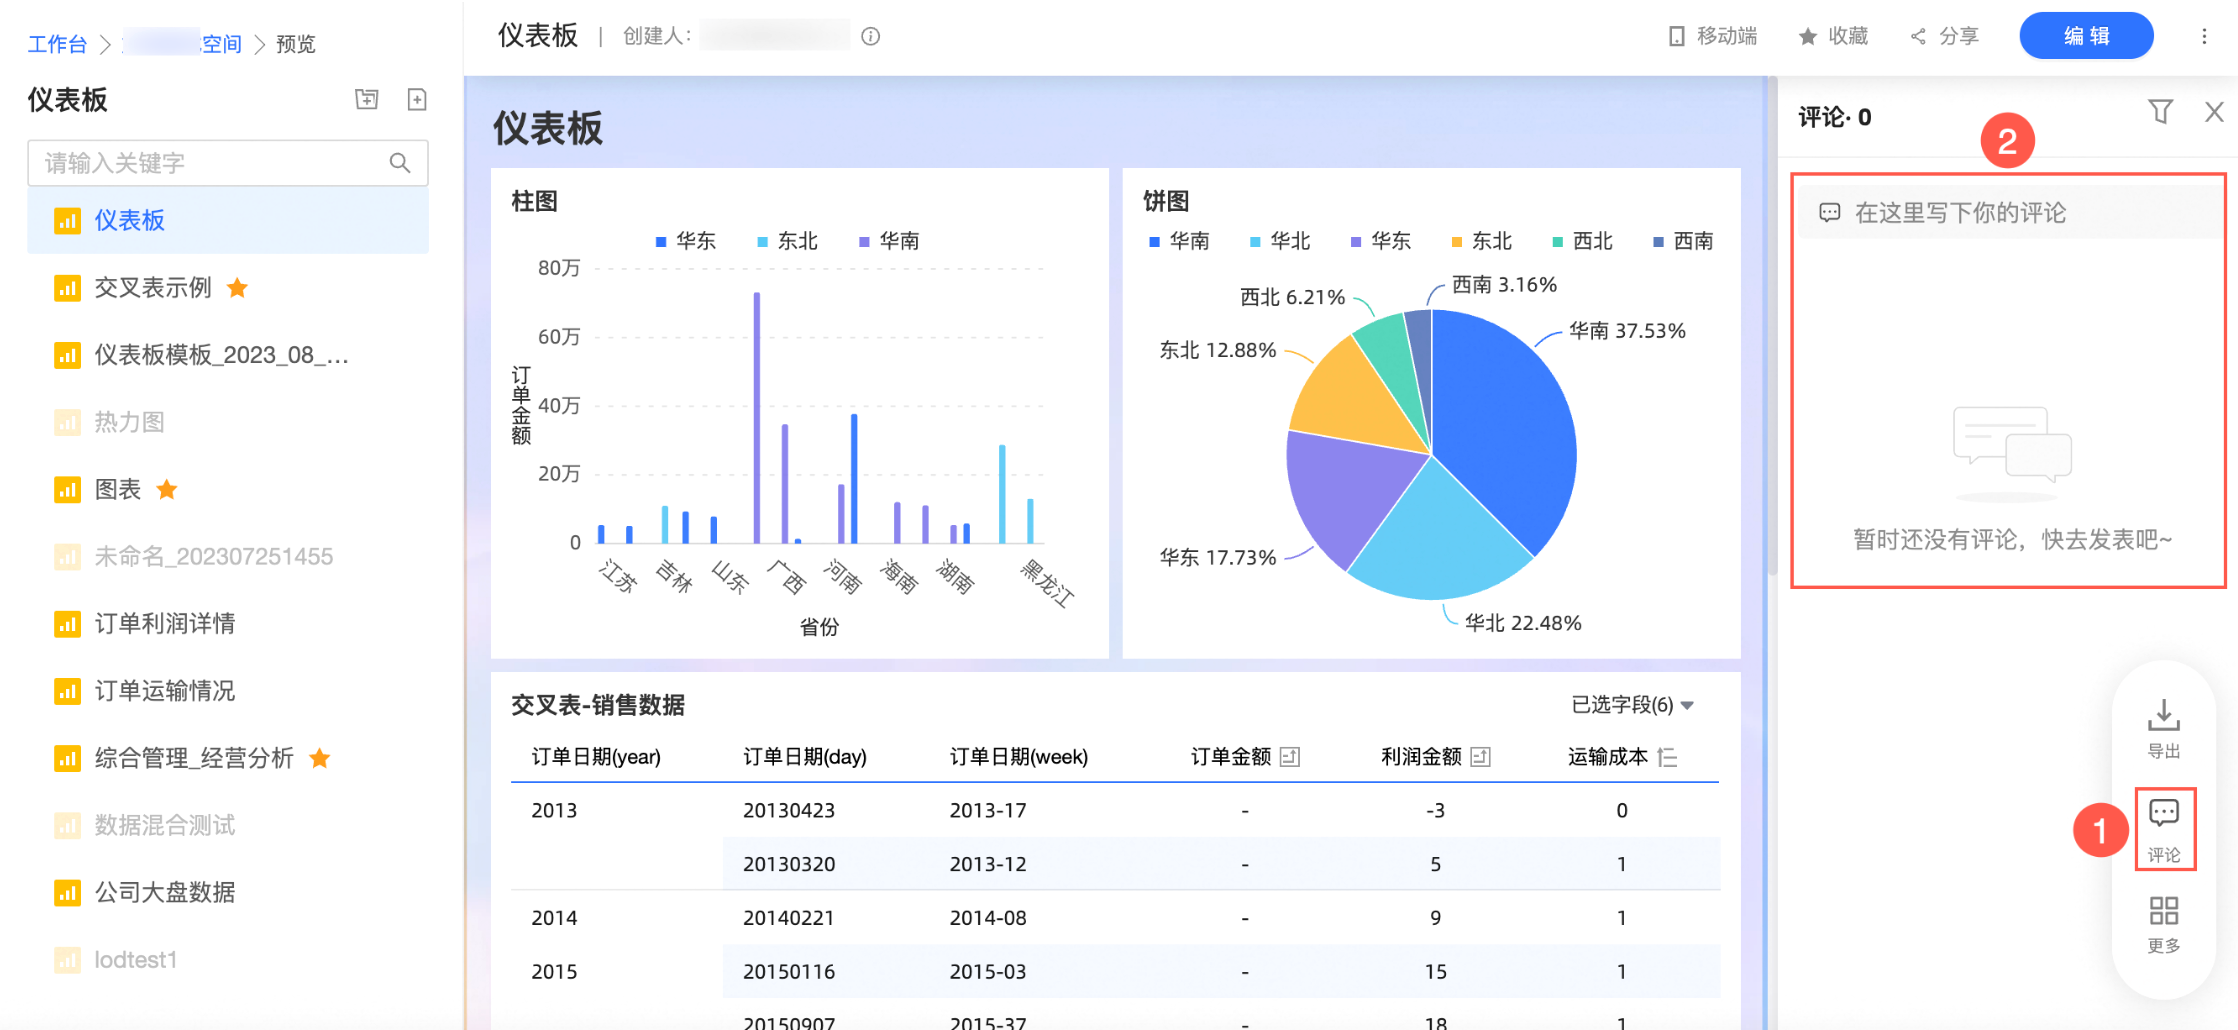Viewport: 2238px width, 1030px height.
Task: Click the chart icon beside 仪表板模板_2023_08_…
Action: tap(67, 355)
